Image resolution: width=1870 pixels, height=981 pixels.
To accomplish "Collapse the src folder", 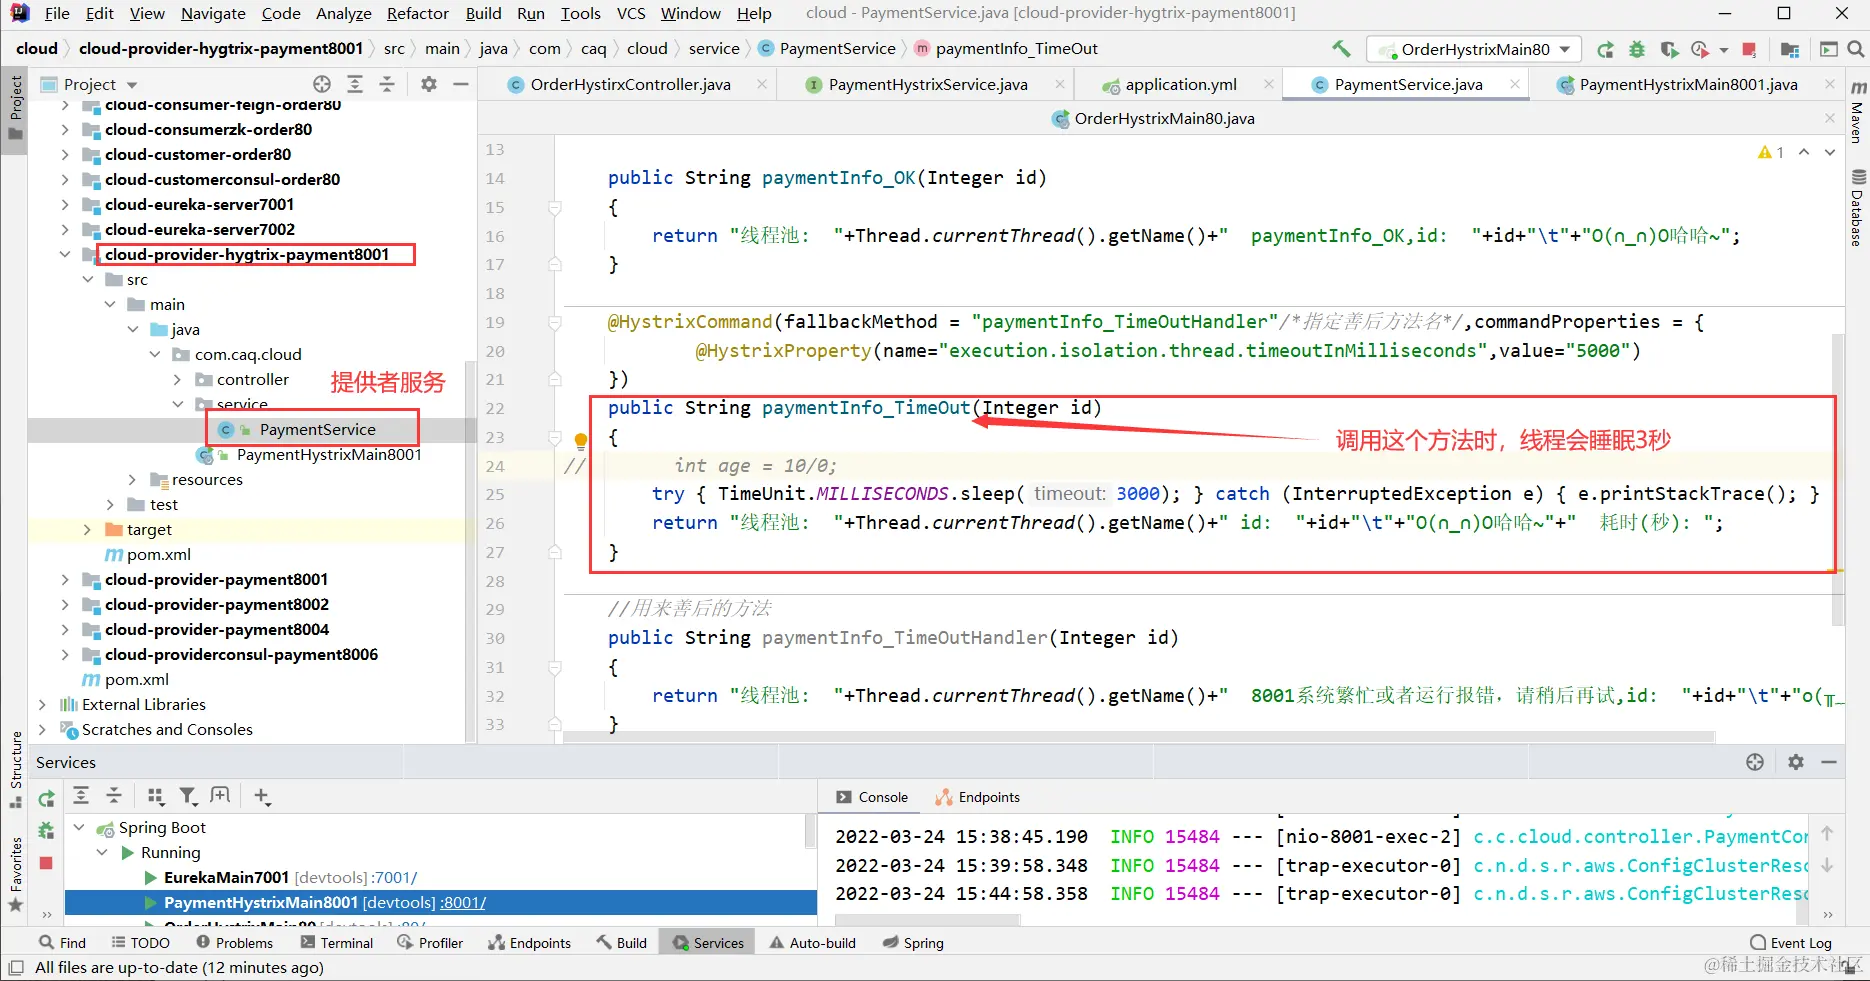I will 88,279.
